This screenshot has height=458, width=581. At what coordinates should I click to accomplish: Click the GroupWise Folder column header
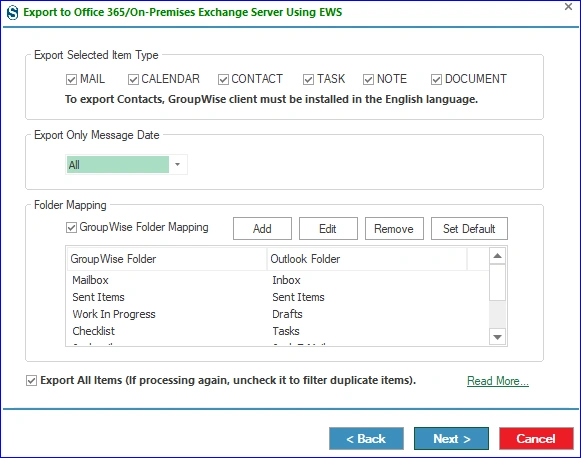(167, 259)
